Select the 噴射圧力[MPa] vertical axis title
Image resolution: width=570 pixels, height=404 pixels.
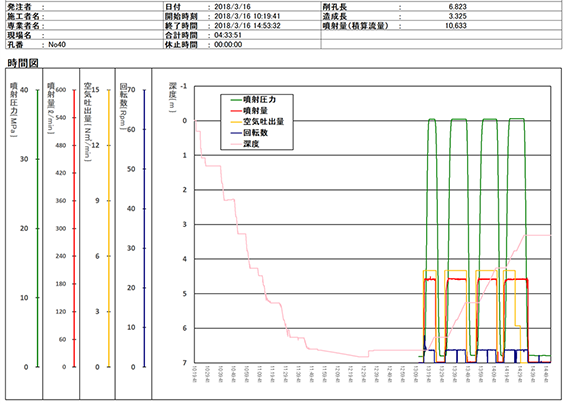(x=13, y=109)
